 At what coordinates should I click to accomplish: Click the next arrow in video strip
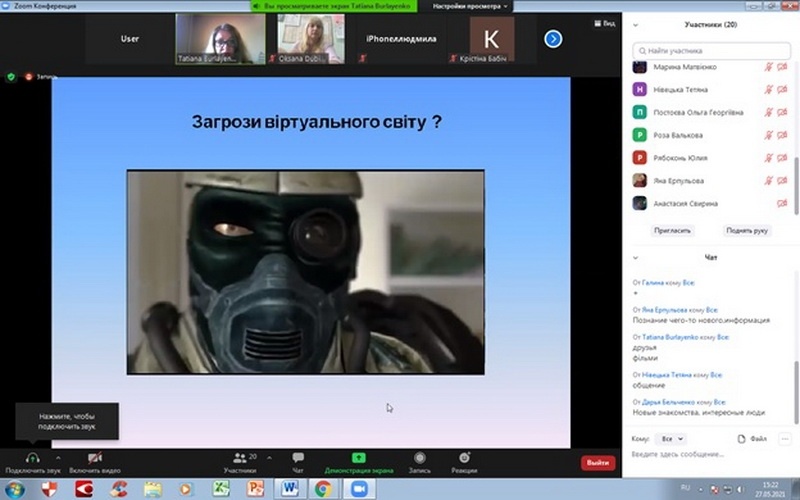click(x=553, y=39)
